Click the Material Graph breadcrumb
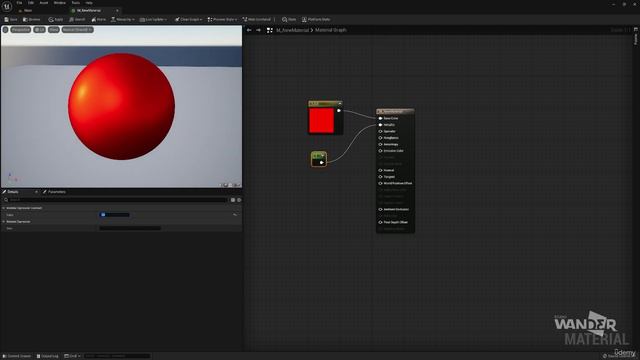 331,30
